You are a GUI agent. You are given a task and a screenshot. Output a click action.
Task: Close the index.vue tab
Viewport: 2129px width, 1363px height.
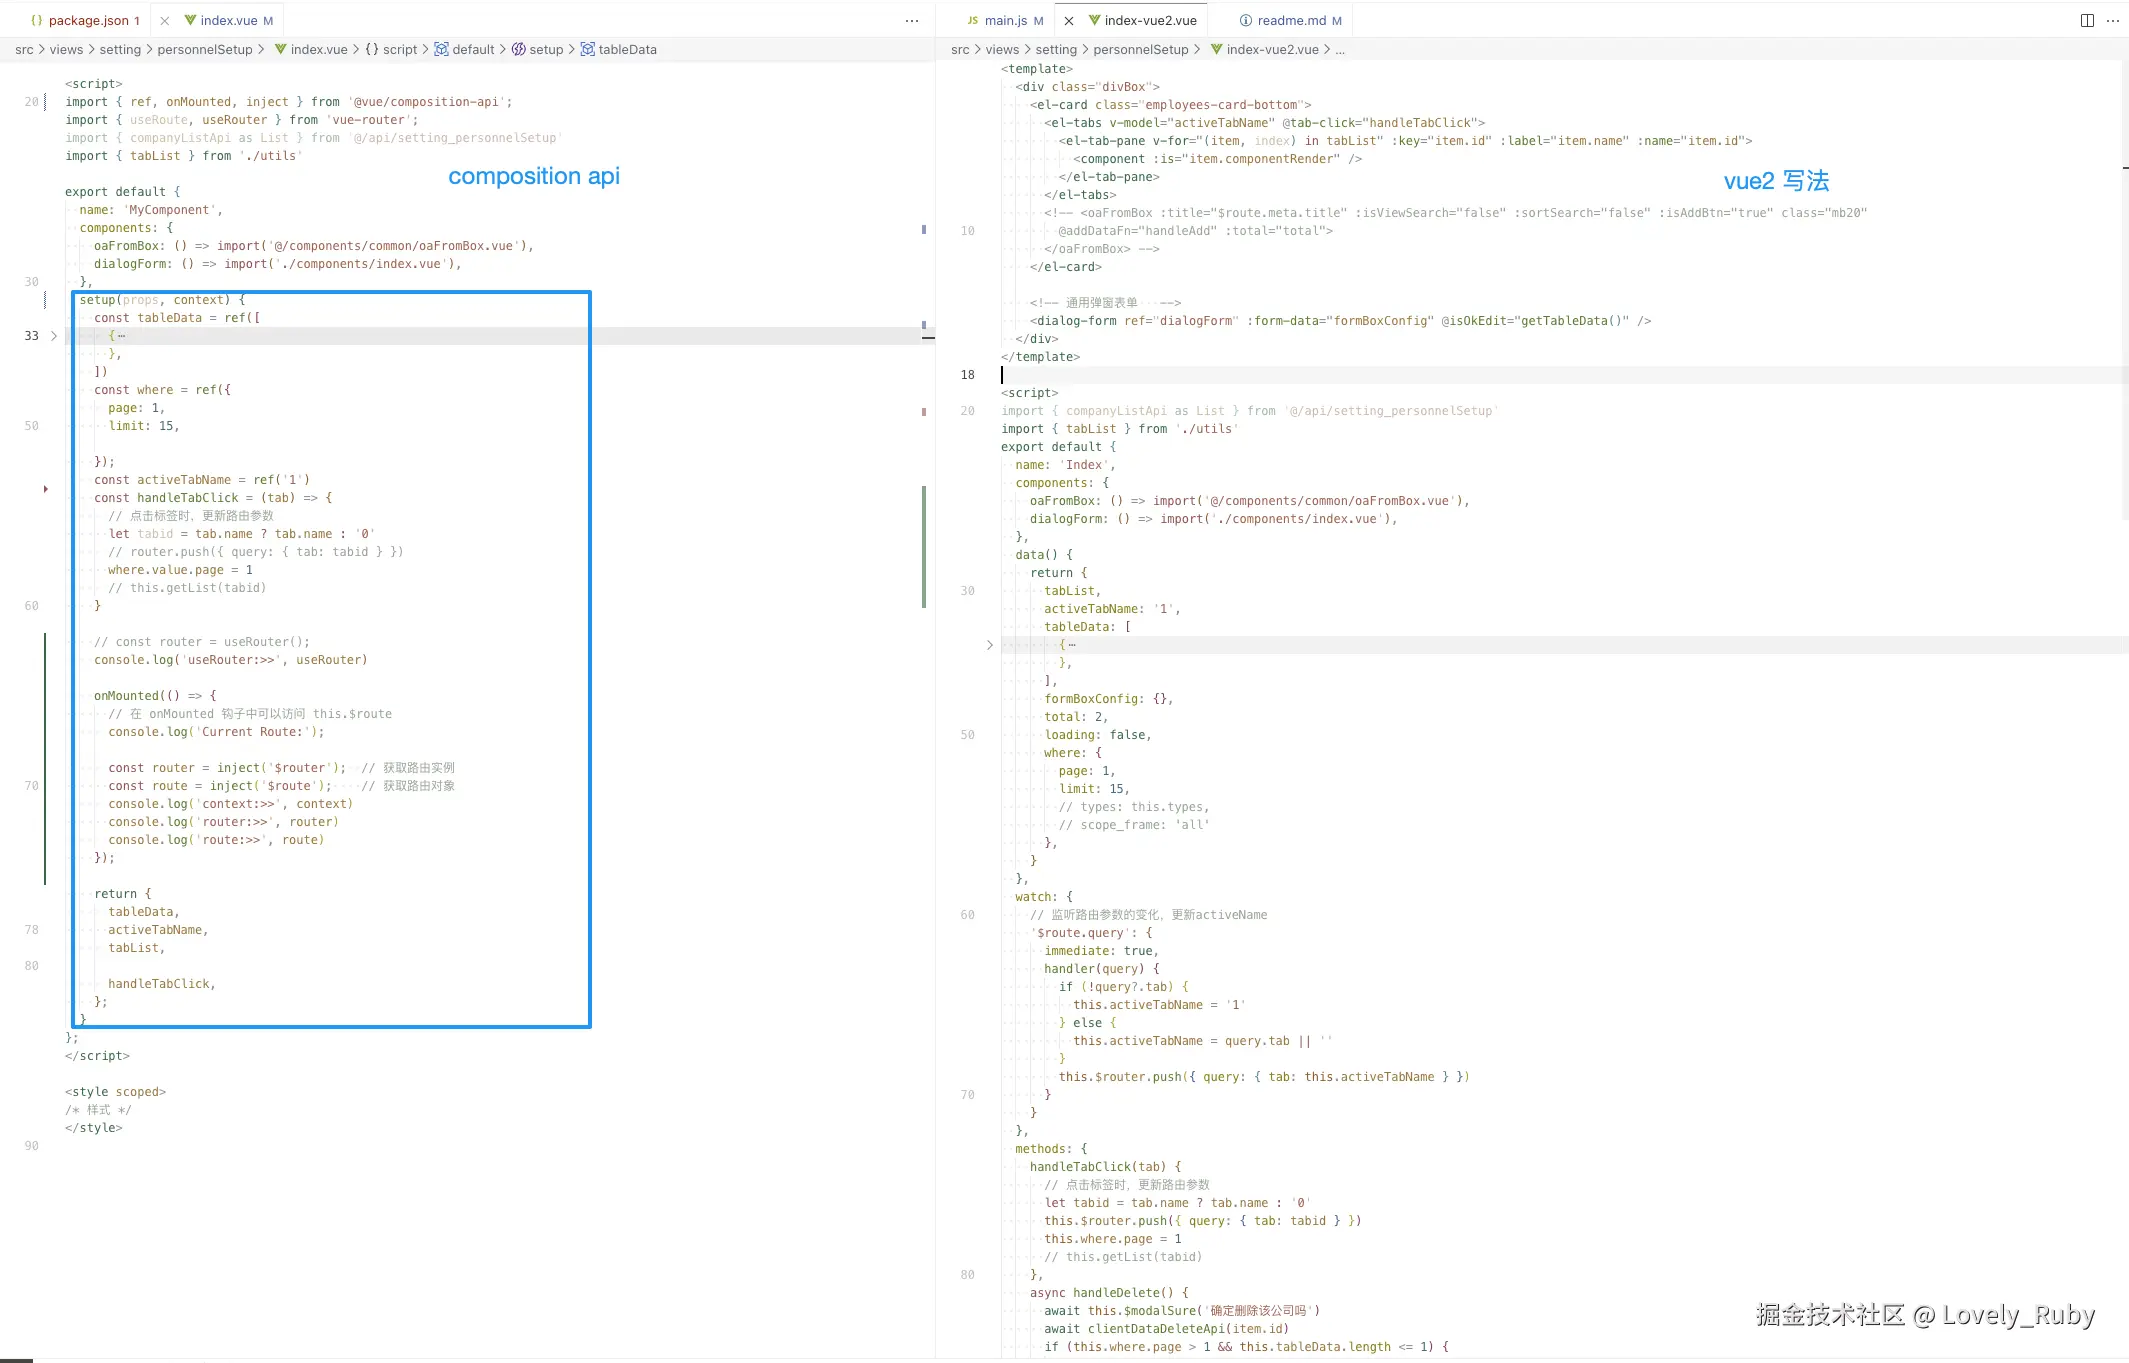coord(165,20)
